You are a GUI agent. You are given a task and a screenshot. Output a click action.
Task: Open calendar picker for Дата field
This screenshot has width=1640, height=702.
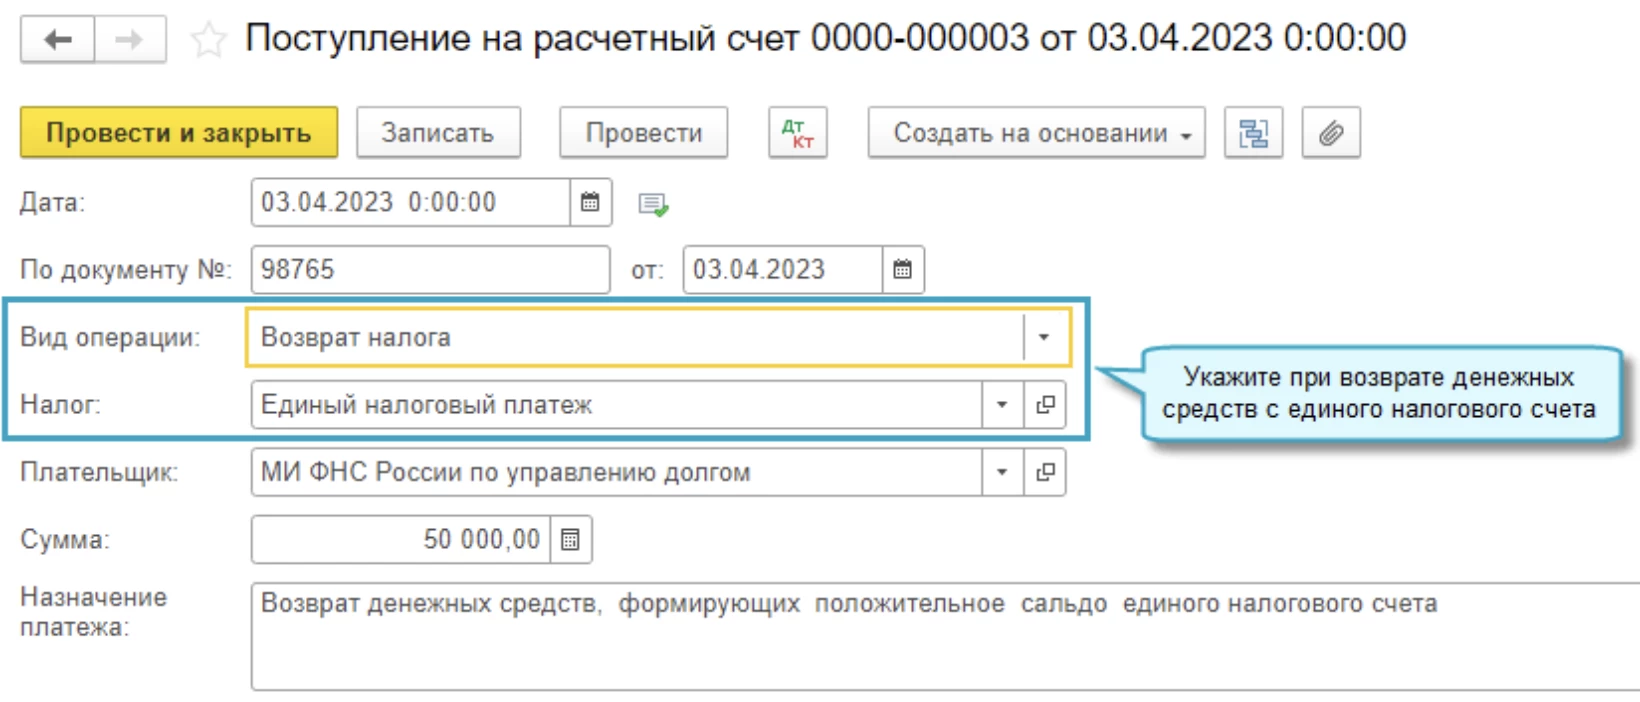point(590,203)
